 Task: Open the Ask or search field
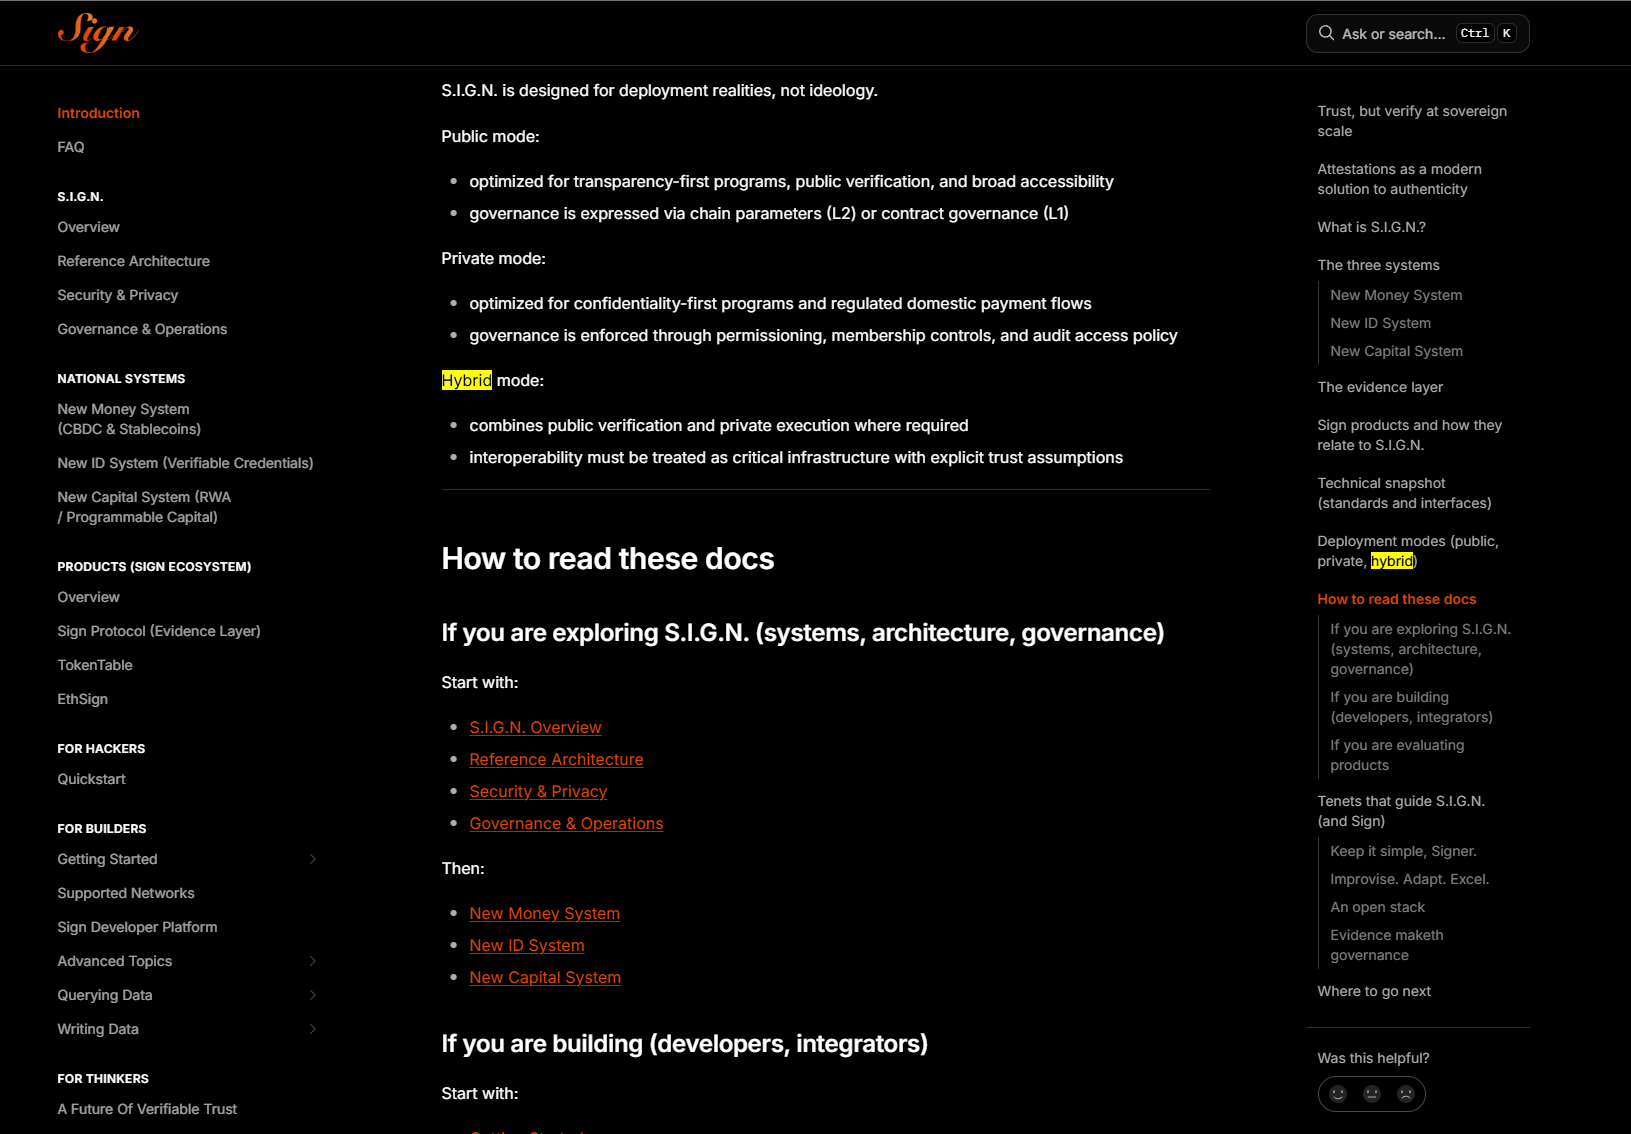1417,33
